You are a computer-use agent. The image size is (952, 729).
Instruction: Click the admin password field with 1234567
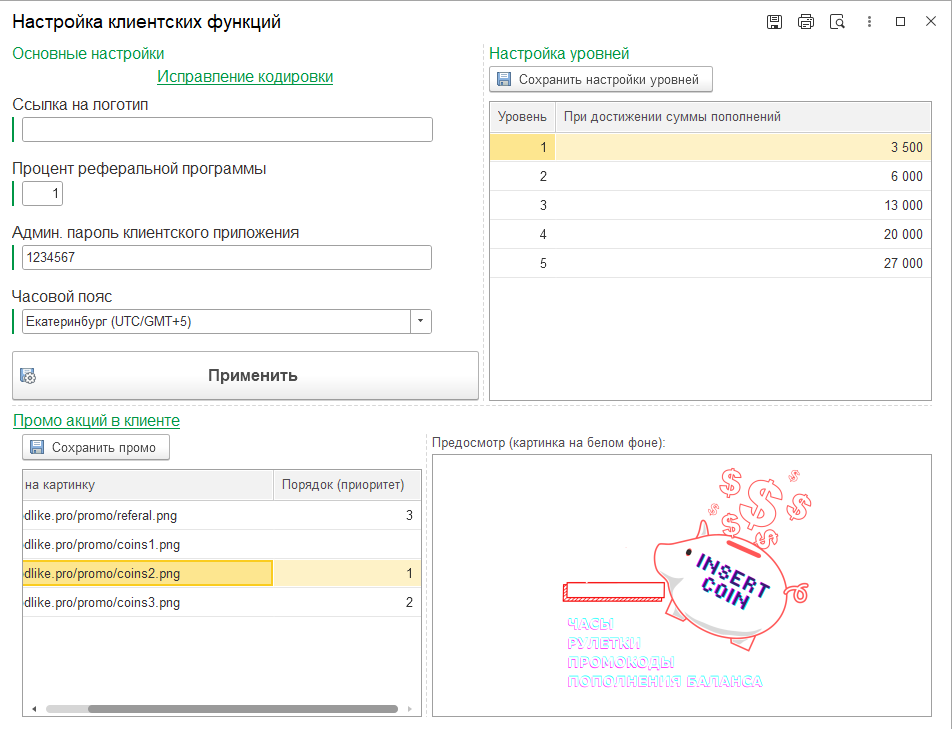(227, 258)
